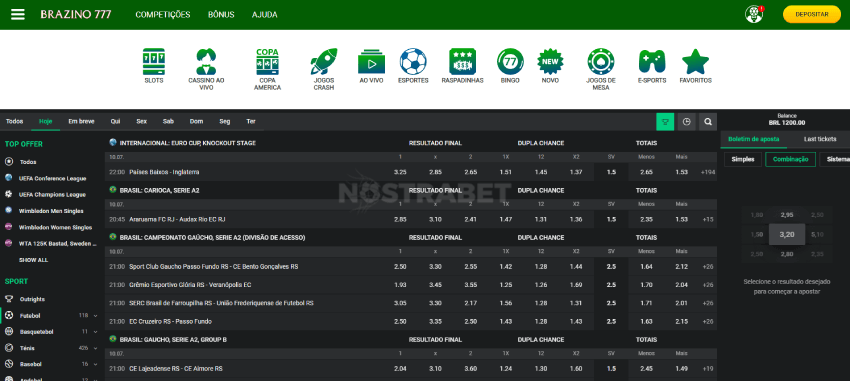The height and width of the screenshot is (381, 850).
Task: Select Combinação bet type
Action: point(790,159)
